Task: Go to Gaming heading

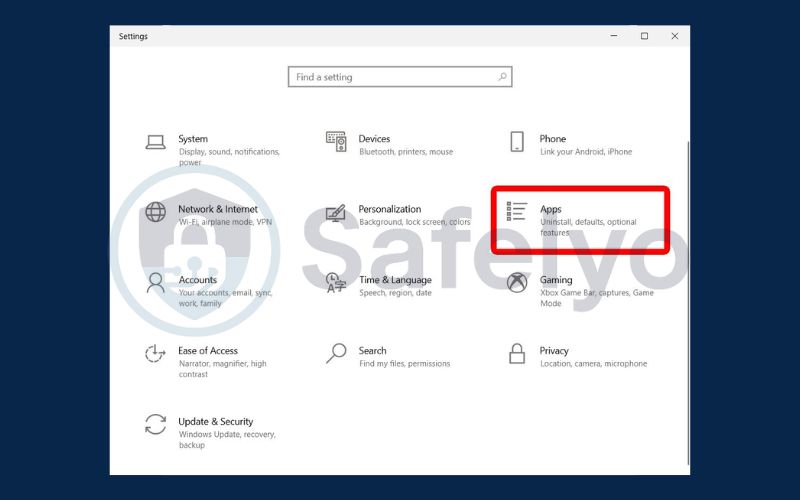Action: pyautogui.click(x=556, y=280)
